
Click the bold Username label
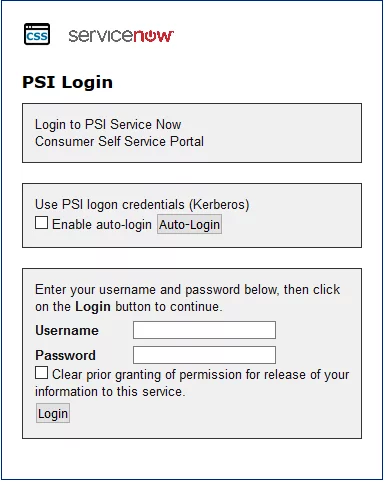click(67, 330)
